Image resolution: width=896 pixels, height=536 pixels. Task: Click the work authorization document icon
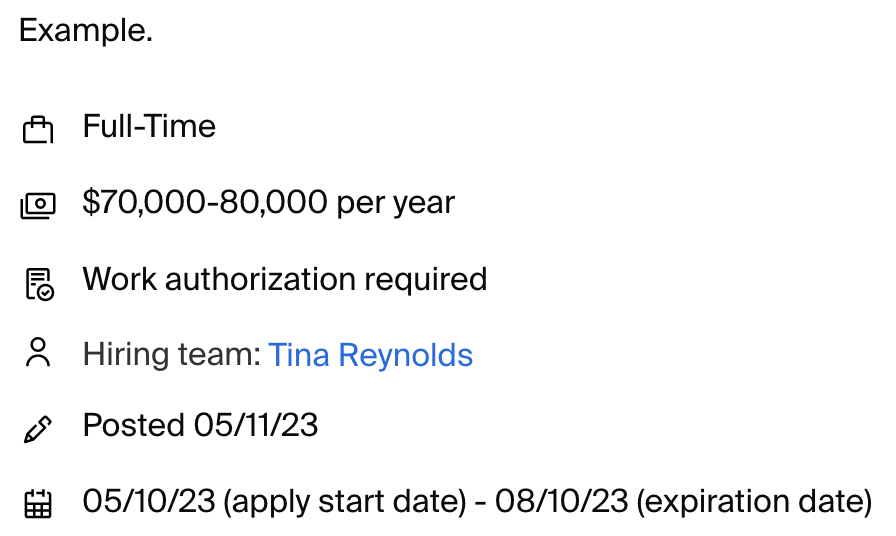click(x=38, y=283)
